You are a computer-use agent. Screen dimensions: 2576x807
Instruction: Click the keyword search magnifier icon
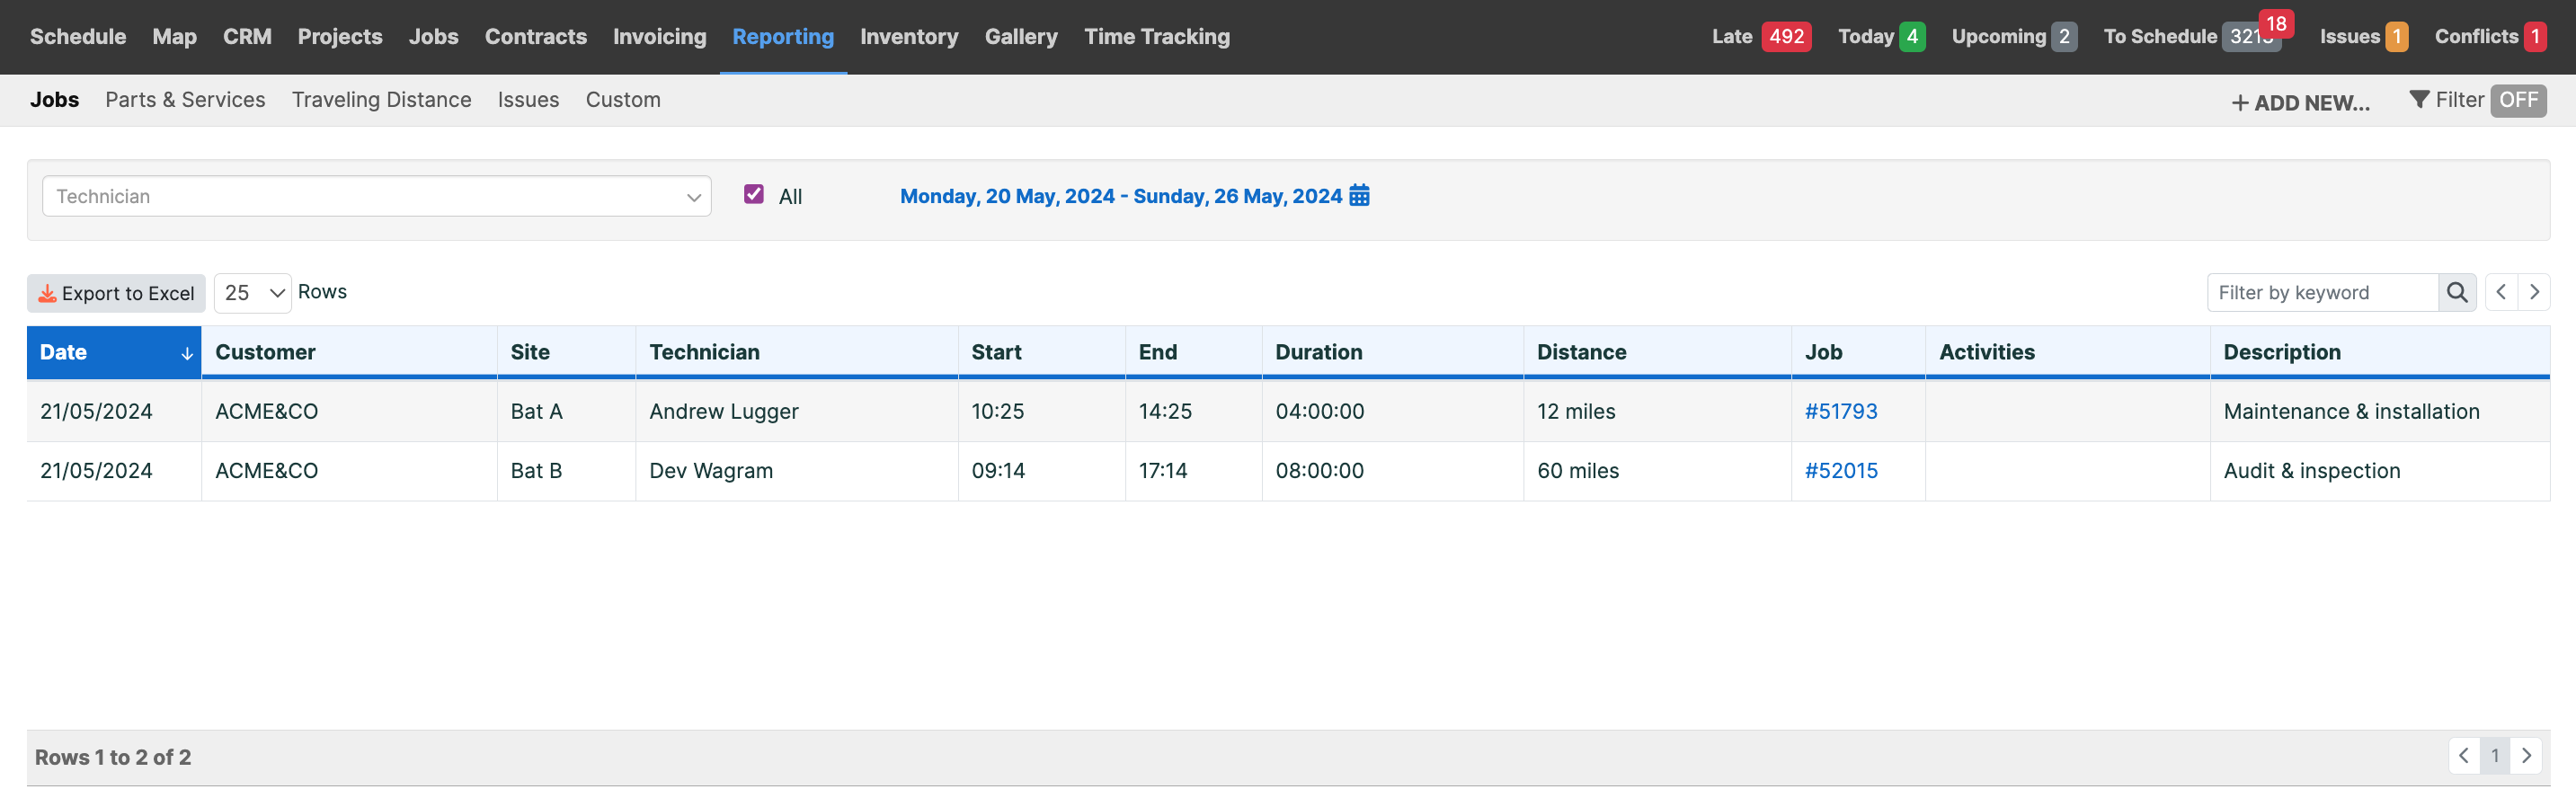[2457, 292]
